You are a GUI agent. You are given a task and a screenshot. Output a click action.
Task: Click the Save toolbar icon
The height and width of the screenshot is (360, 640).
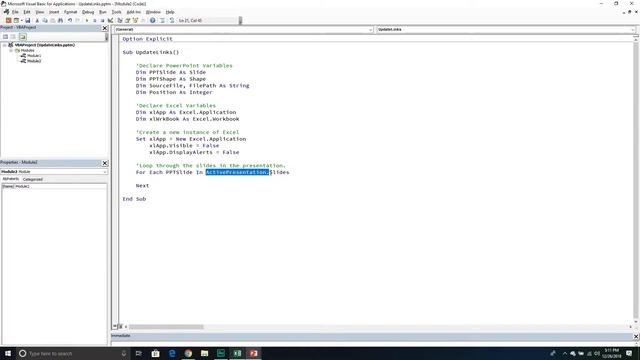28,20
